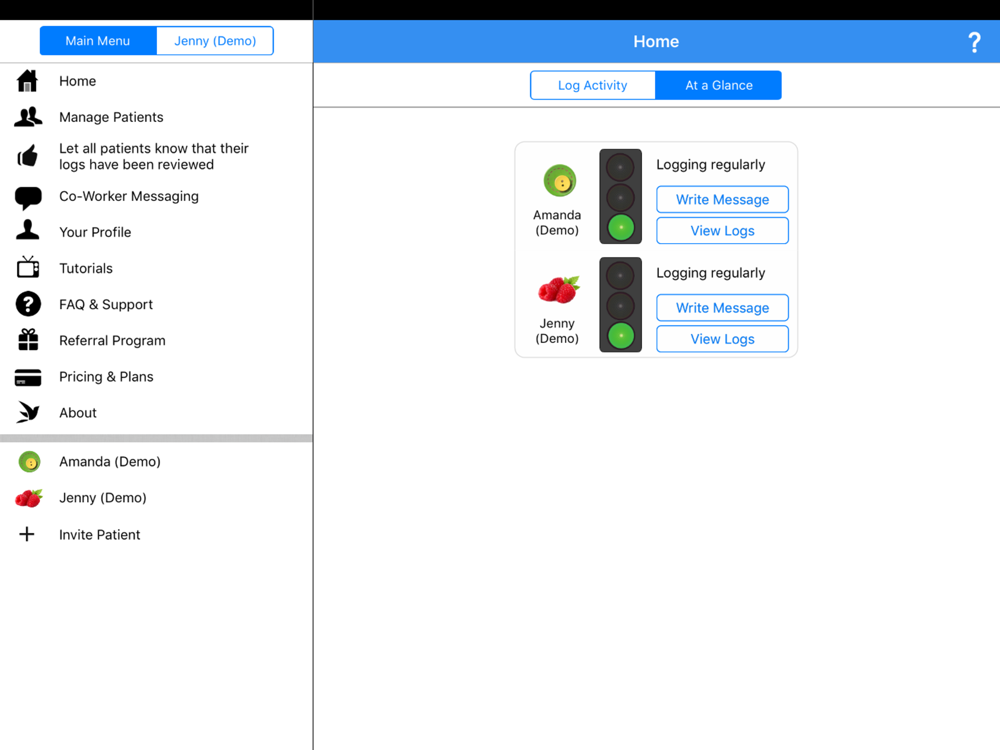The height and width of the screenshot is (750, 1000).
Task: Click Invite Patient label
Action: pyautogui.click(x=99, y=535)
